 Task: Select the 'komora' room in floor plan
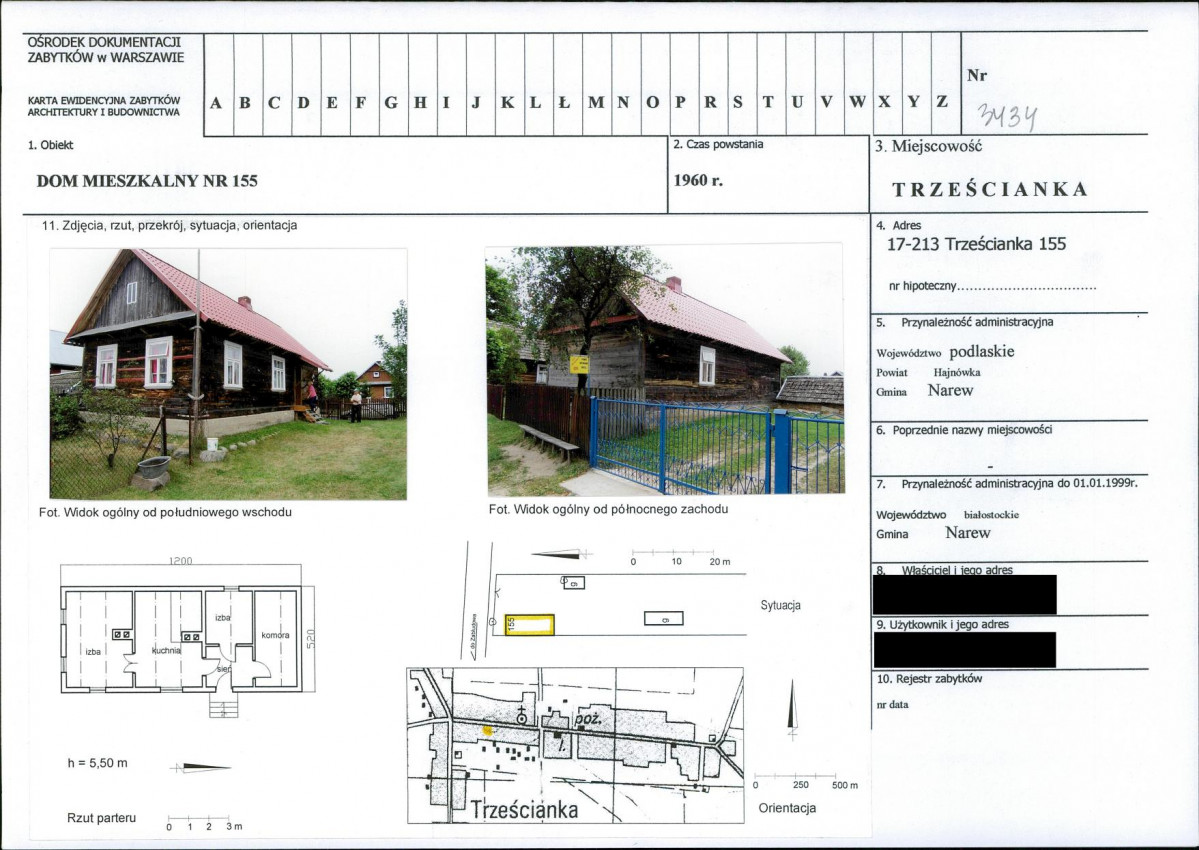pos(275,635)
